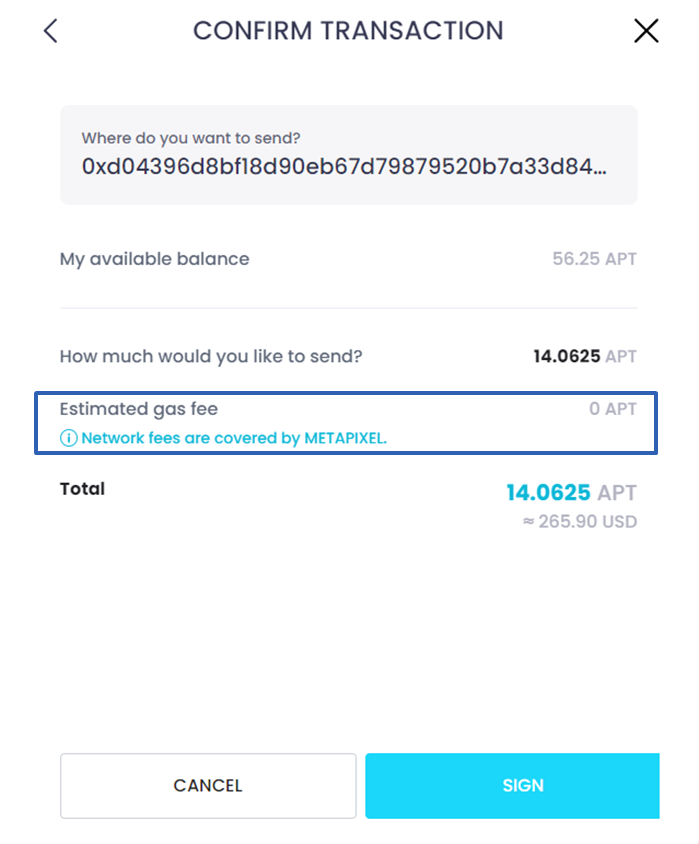Image resolution: width=699 pixels, height=844 pixels.
Task: Click 'Network fees are covered by METAPIXEL' message
Action: tap(234, 438)
